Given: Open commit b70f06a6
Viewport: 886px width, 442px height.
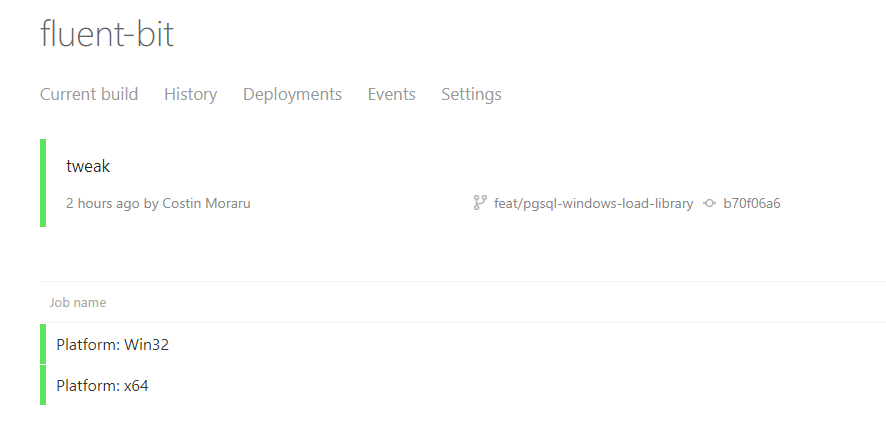Looking at the screenshot, I should pos(752,203).
